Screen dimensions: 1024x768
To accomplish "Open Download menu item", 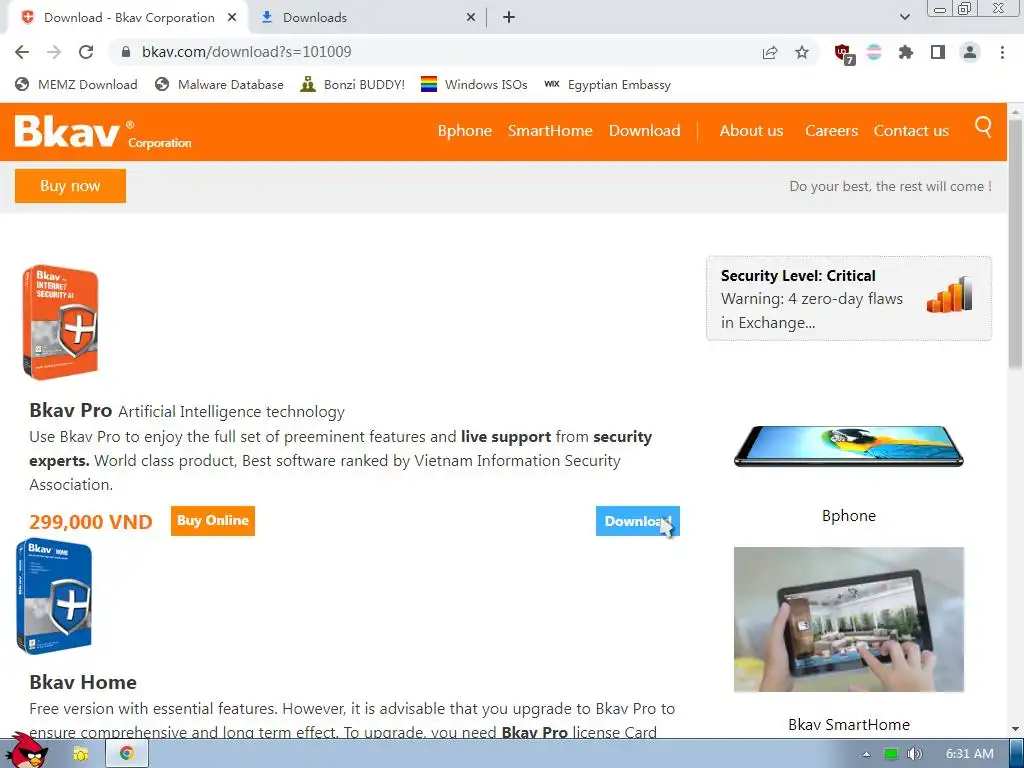I will pos(645,131).
